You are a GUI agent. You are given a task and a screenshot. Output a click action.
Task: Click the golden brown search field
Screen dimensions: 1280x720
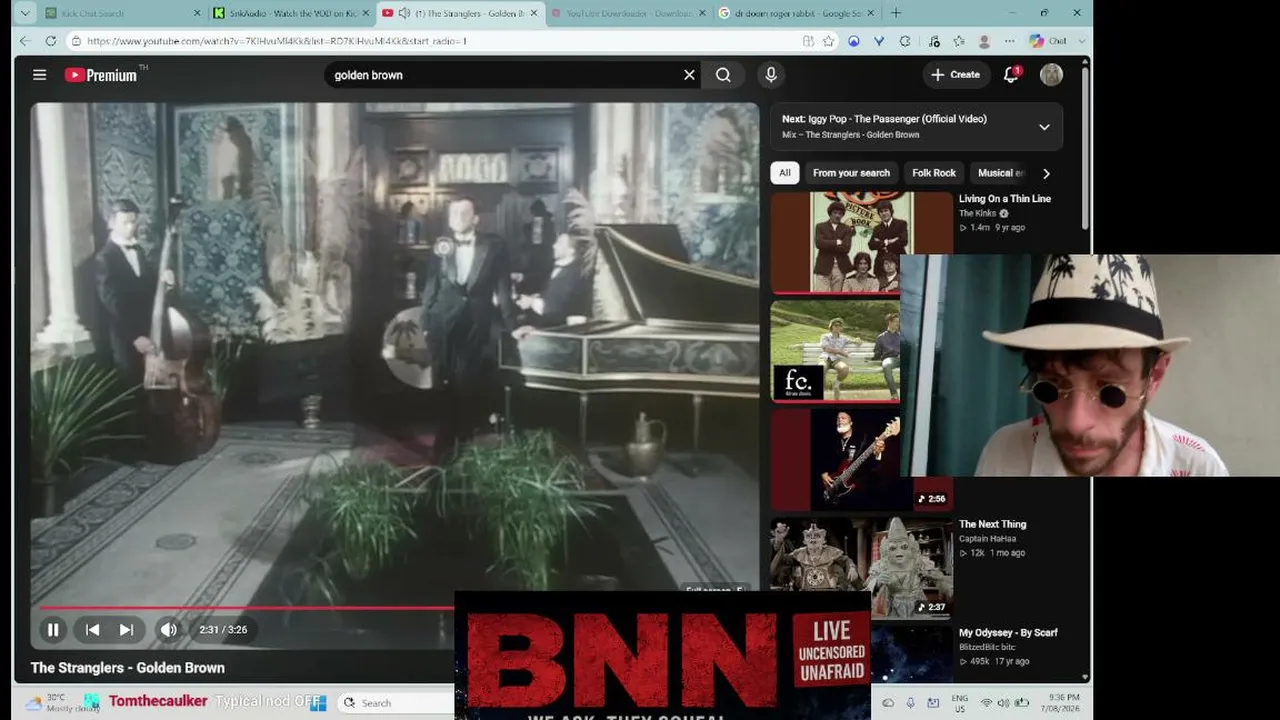click(505, 75)
